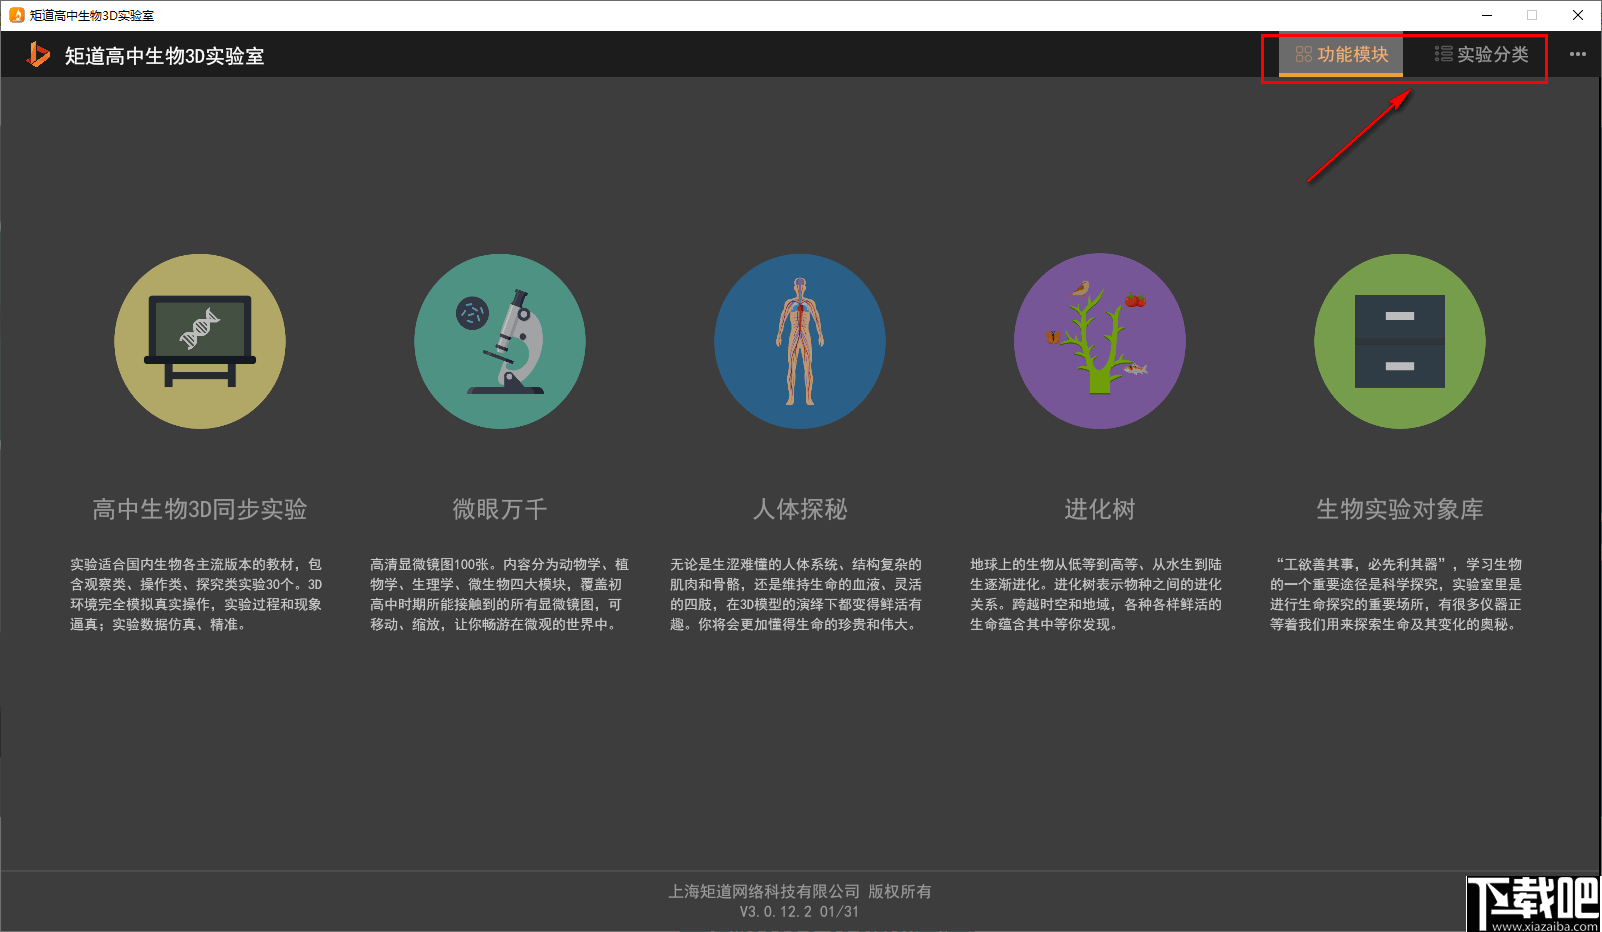Open the 微眼万千 microscope icon
The height and width of the screenshot is (932, 1602).
click(x=500, y=341)
